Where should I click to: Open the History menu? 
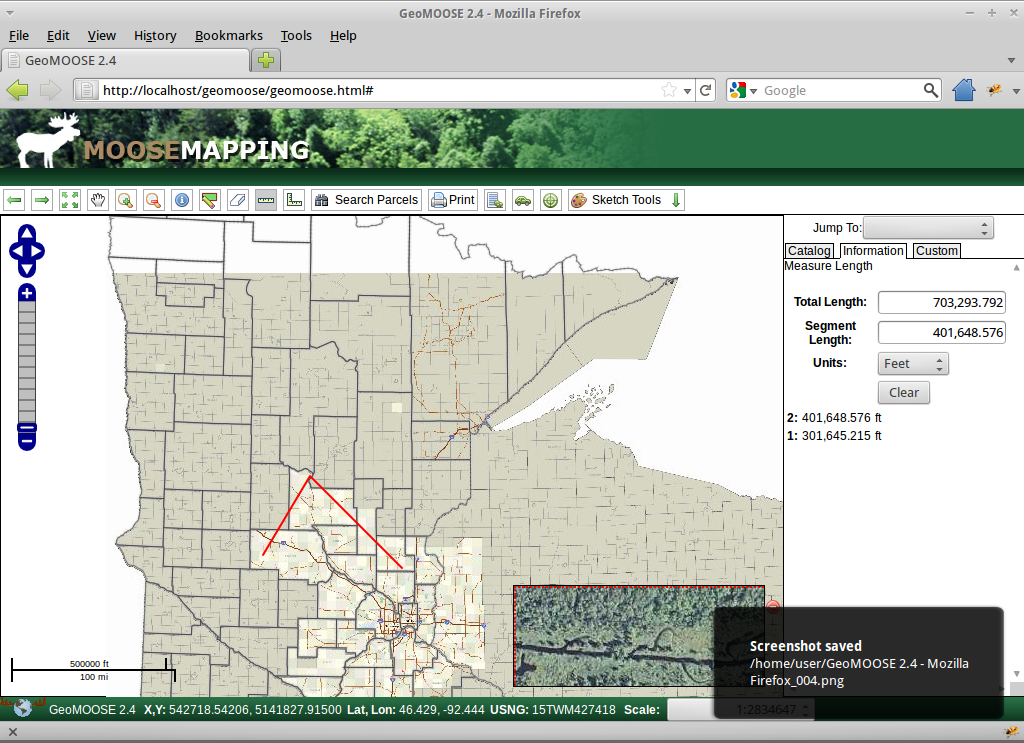(x=155, y=36)
